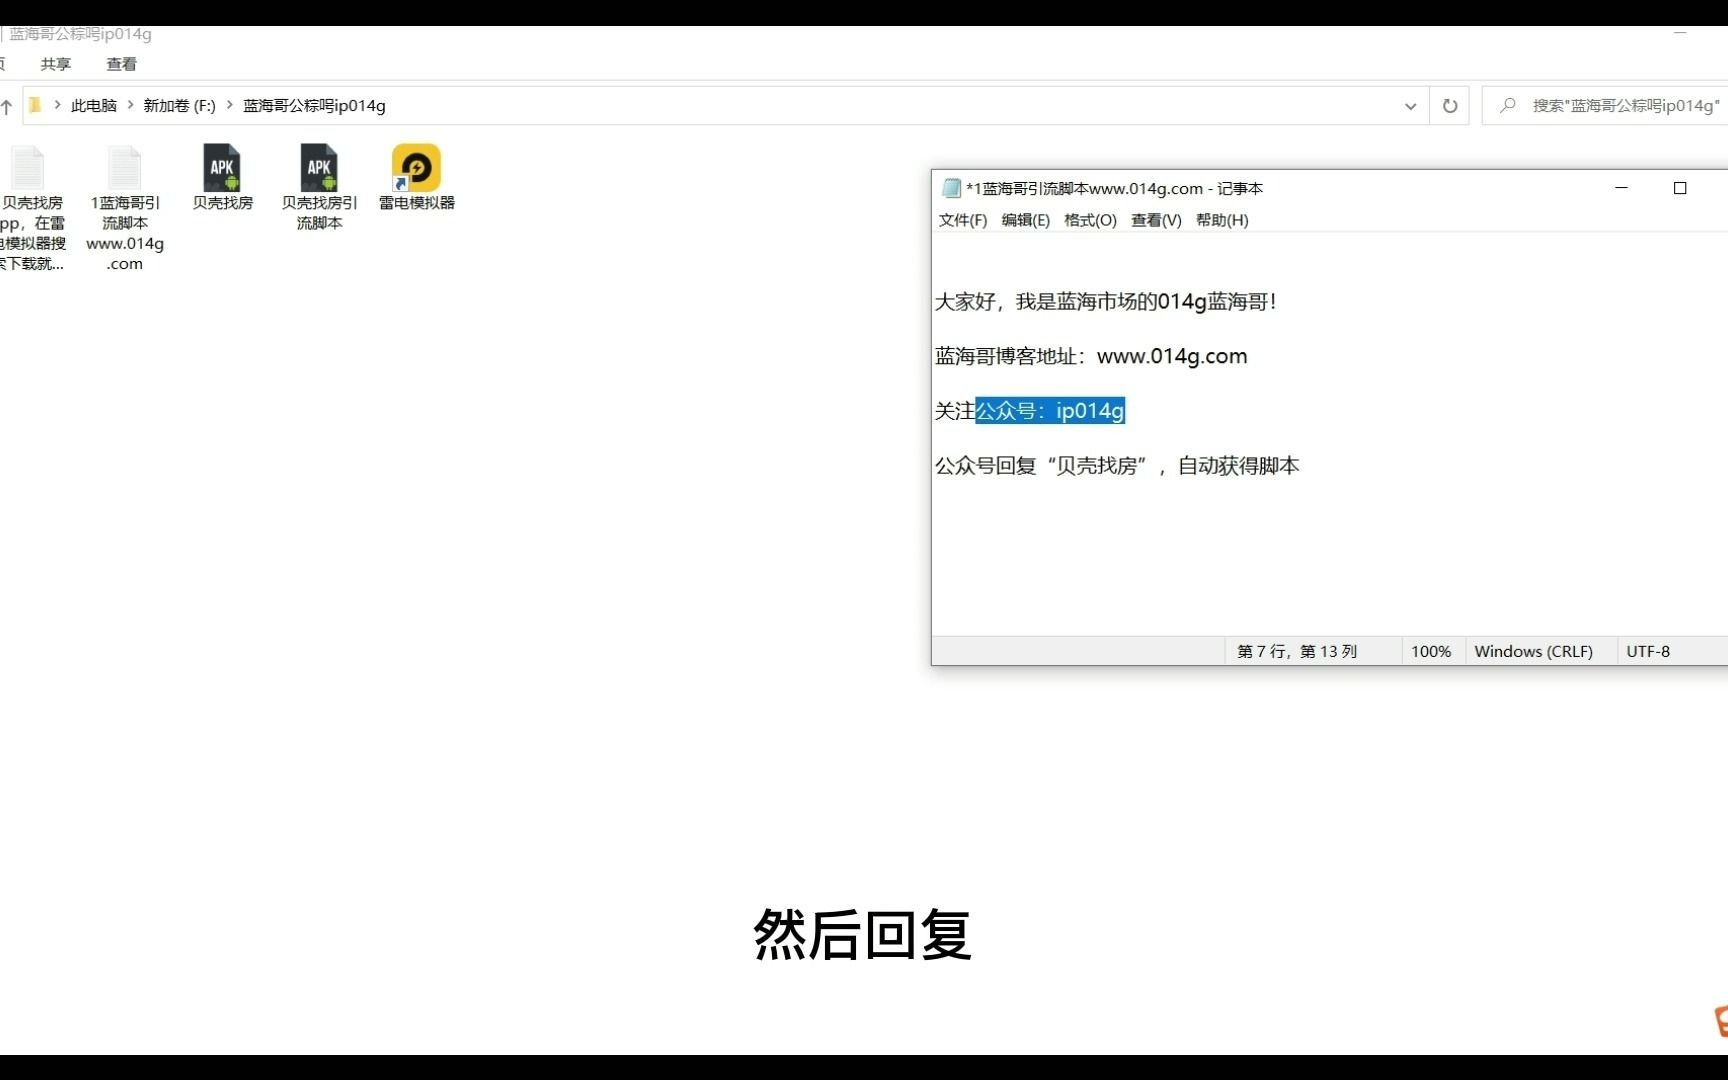
Task: Select the 贝壳找房app text file icon
Action: click(28, 168)
